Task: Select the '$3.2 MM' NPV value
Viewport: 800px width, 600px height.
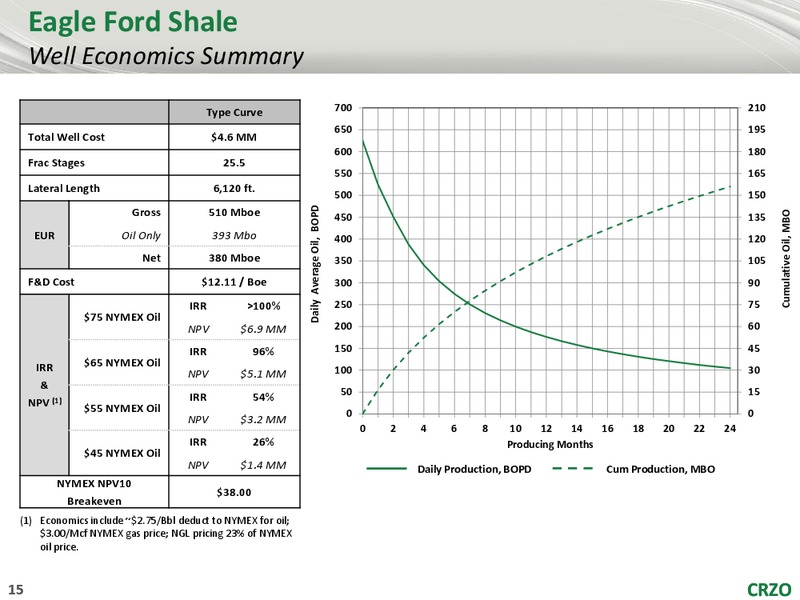Action: tap(263, 420)
